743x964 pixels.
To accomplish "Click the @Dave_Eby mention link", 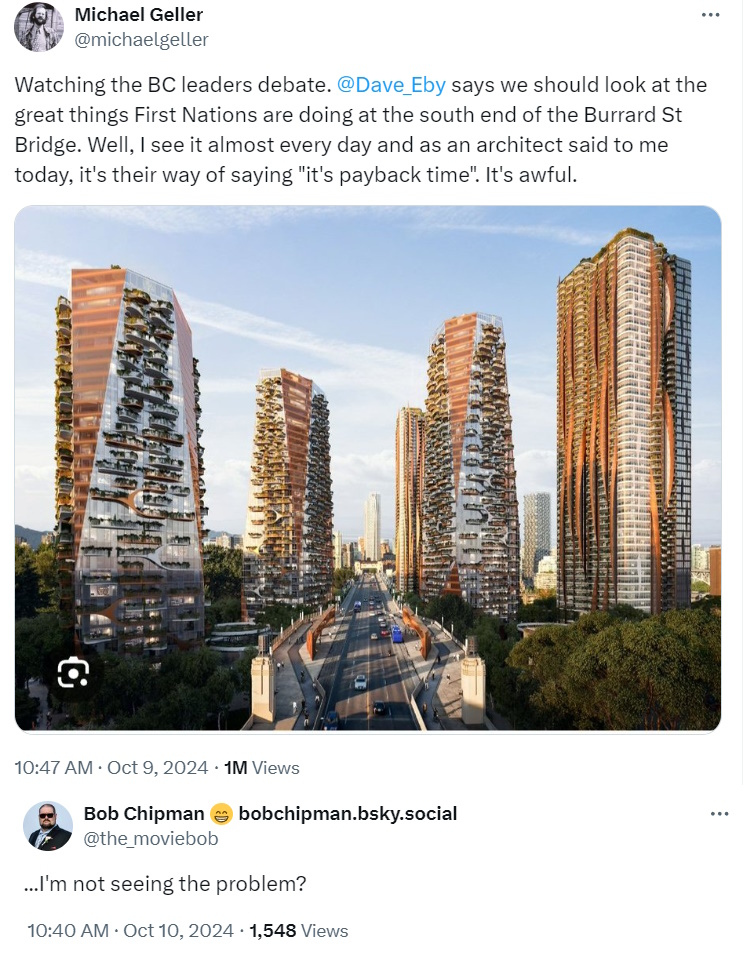I will point(391,84).
